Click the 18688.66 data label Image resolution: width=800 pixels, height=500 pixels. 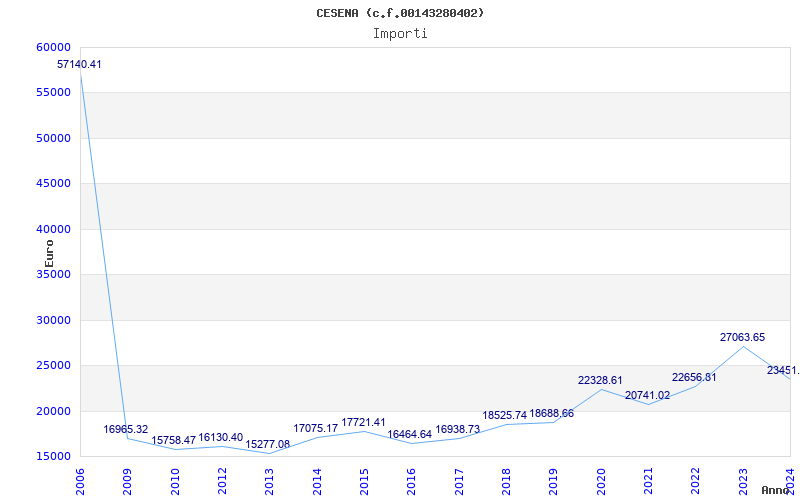[552, 413]
